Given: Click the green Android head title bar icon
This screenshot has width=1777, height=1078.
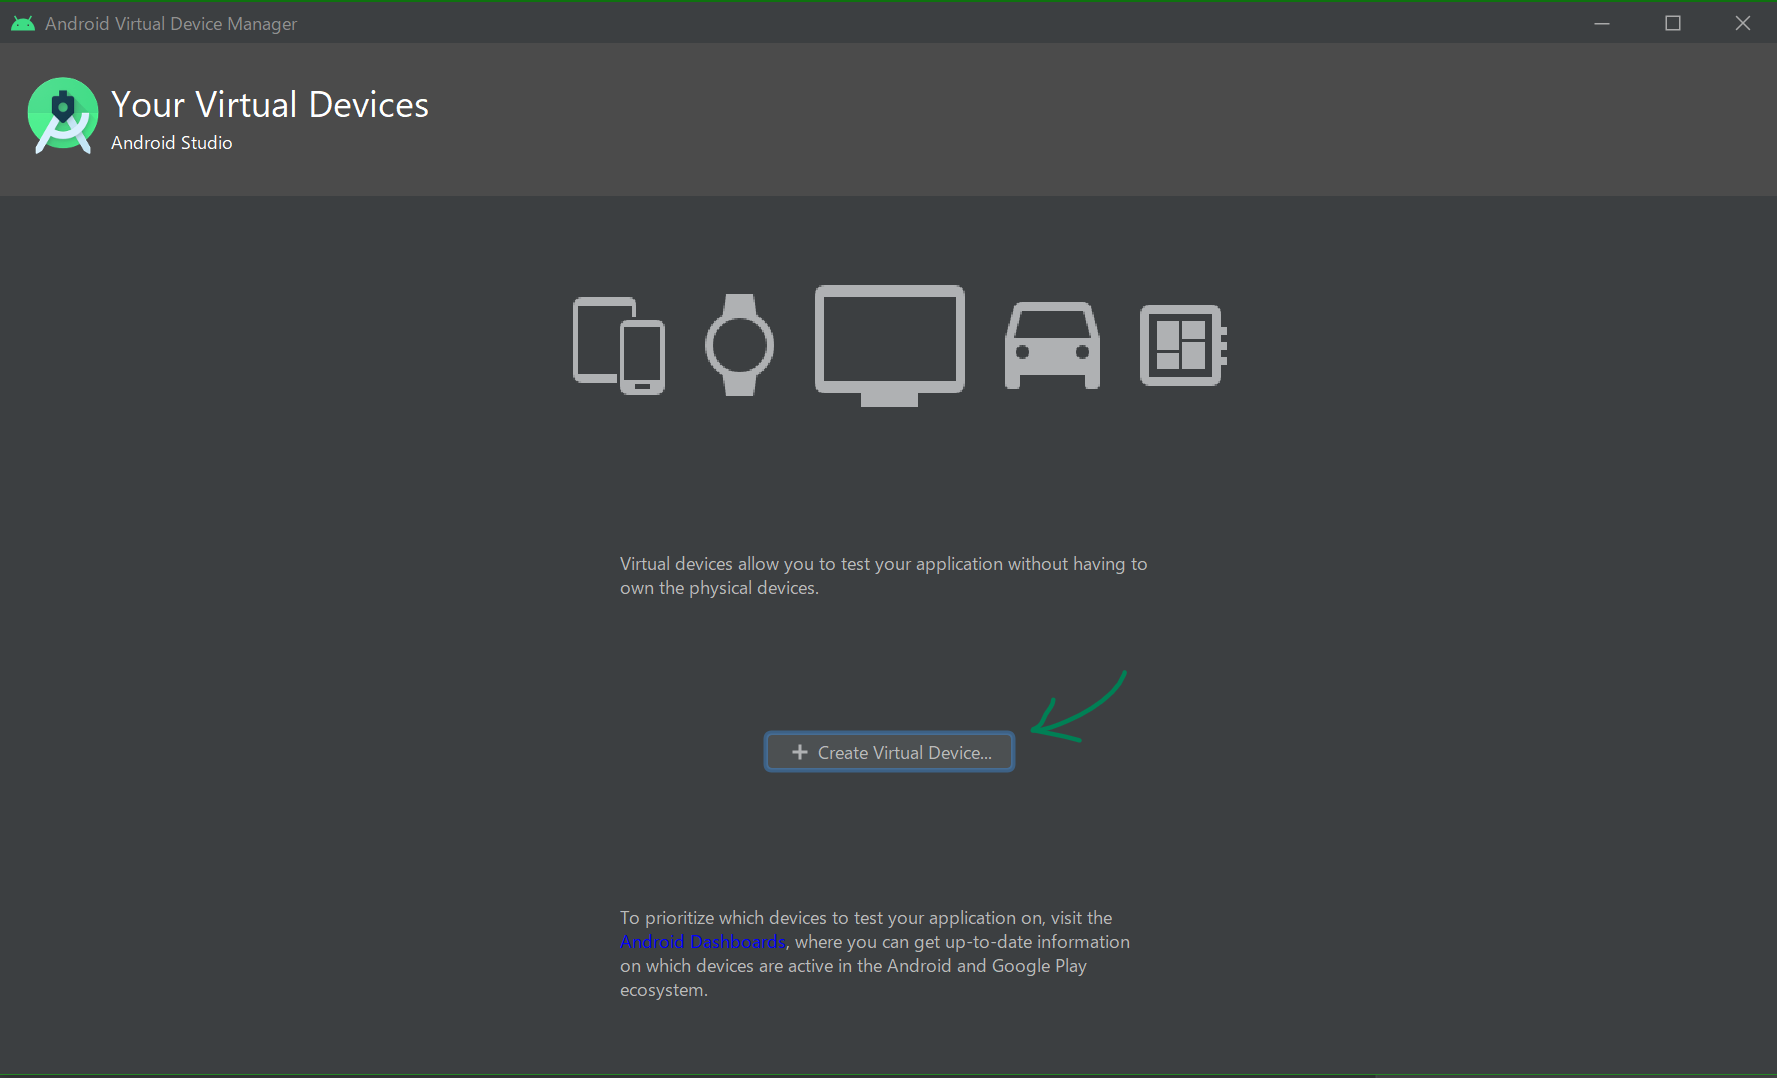Looking at the screenshot, I should point(22,23).
